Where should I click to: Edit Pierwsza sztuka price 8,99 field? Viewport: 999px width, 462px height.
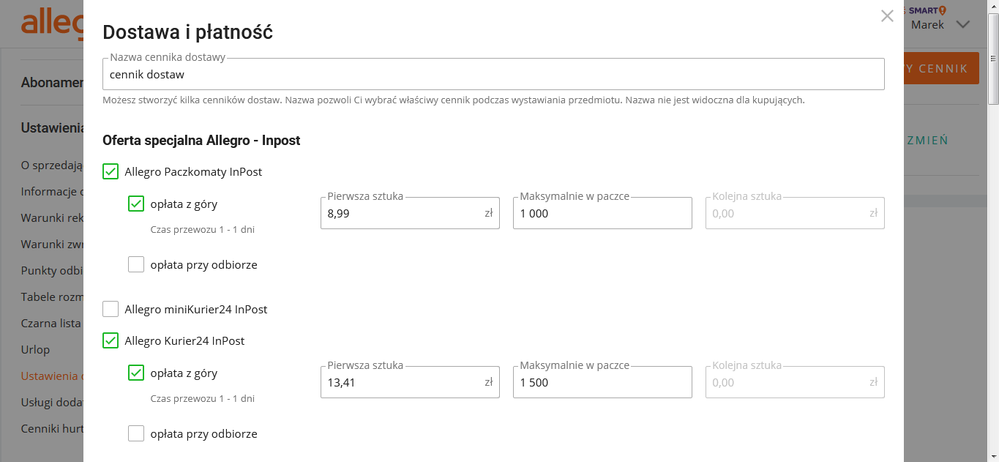click(400, 213)
